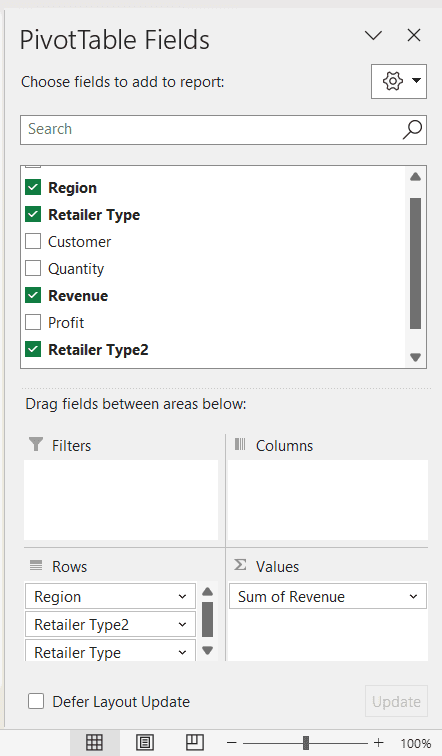Open dropdown for Sum of Revenue
Screen dimensions: 442x756
point(413,596)
